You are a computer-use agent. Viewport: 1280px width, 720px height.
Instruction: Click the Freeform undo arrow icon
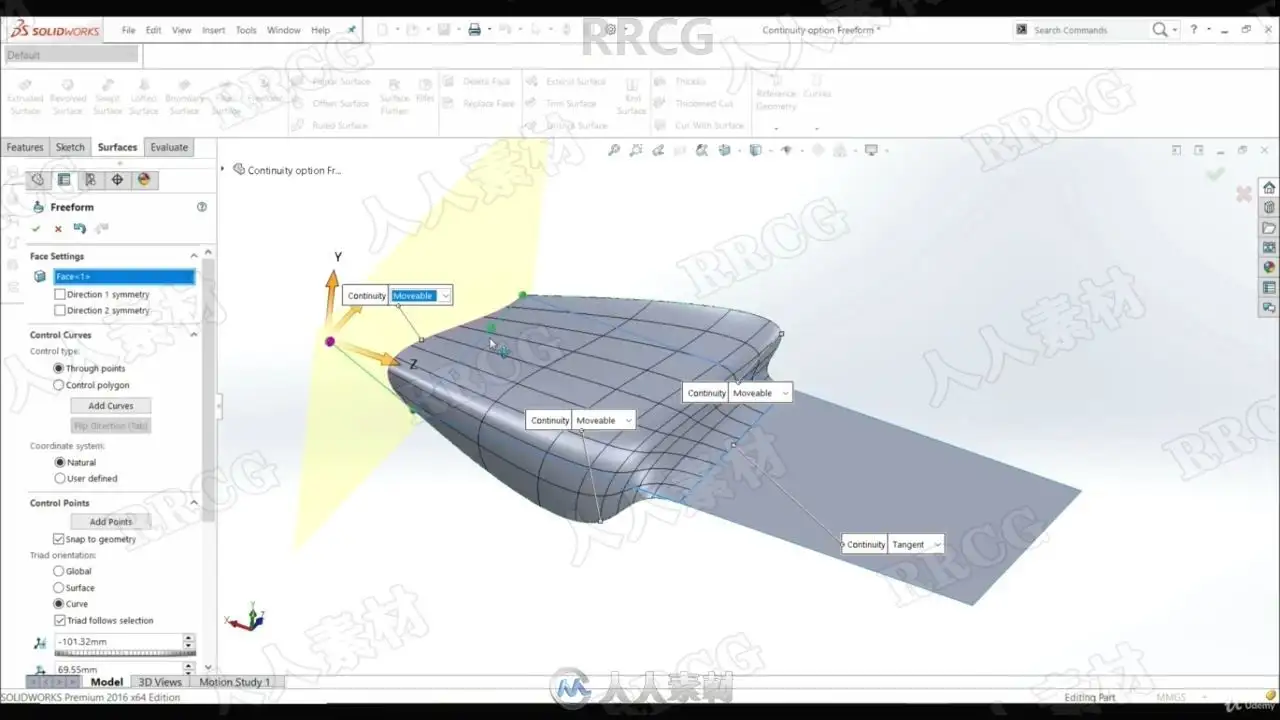[x=80, y=229]
